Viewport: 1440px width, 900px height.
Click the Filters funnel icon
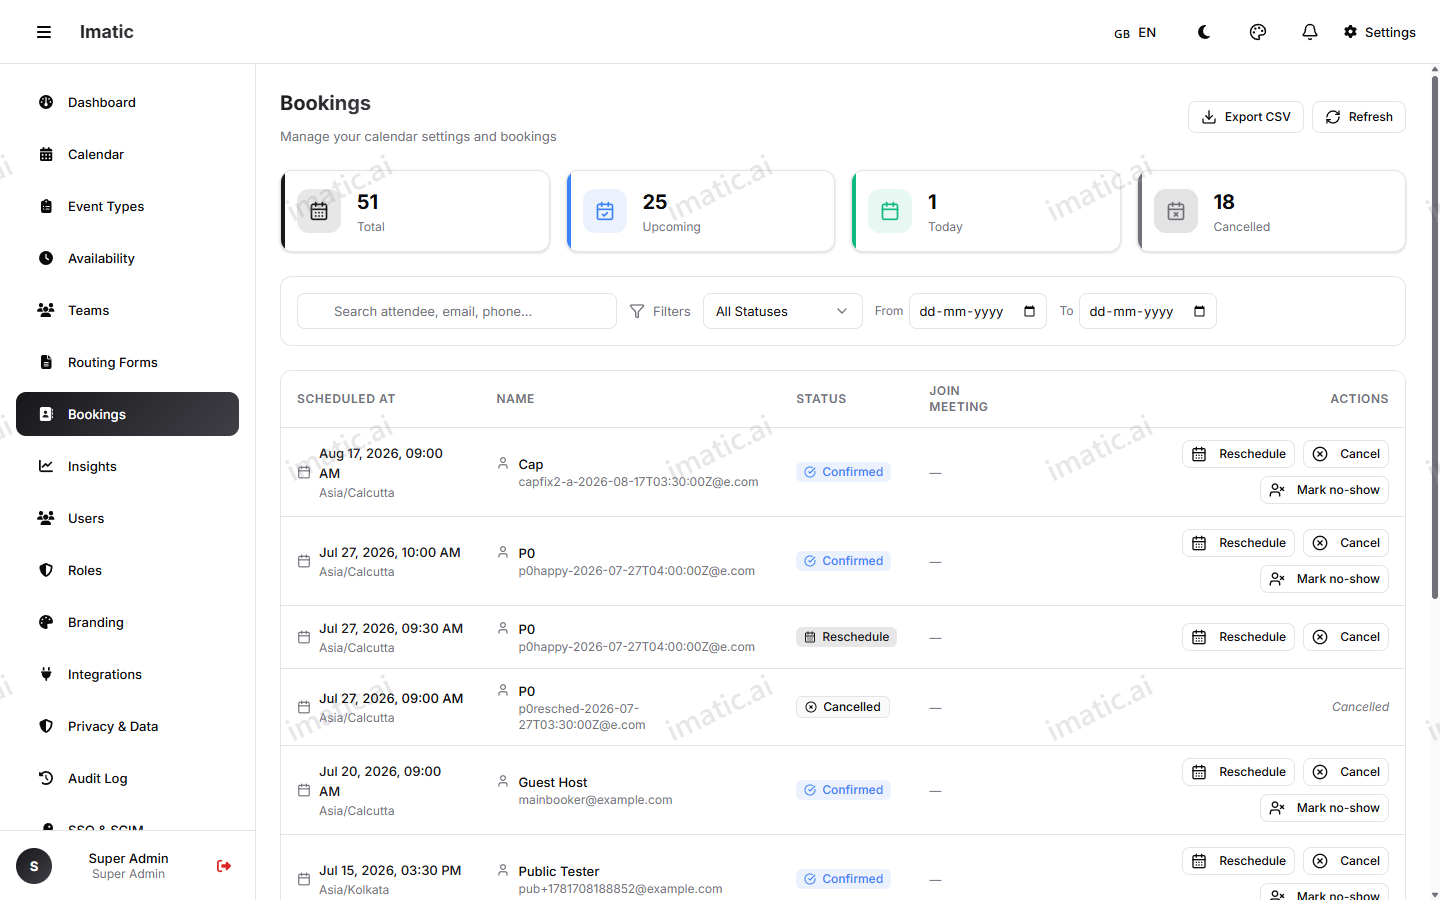(x=637, y=312)
